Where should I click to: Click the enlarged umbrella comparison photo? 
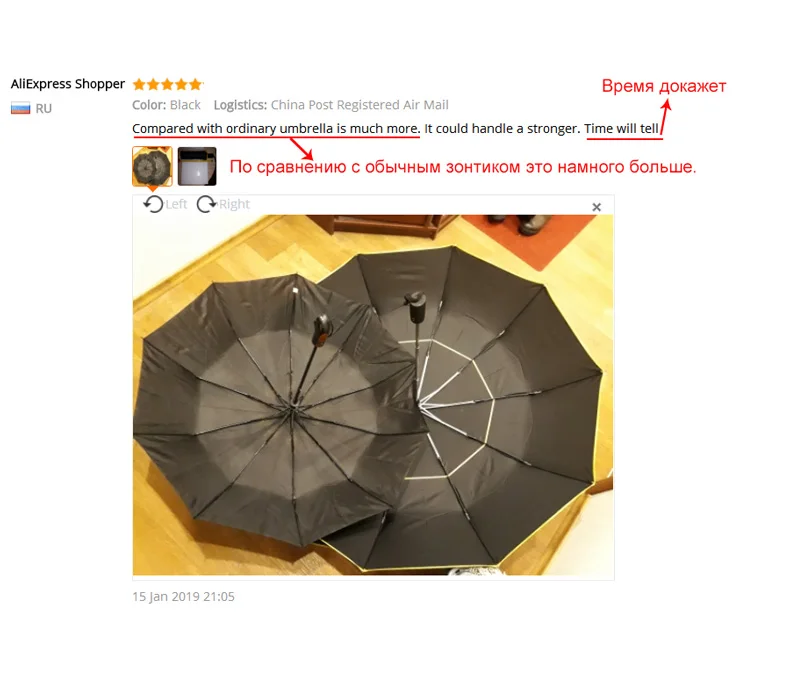373,395
